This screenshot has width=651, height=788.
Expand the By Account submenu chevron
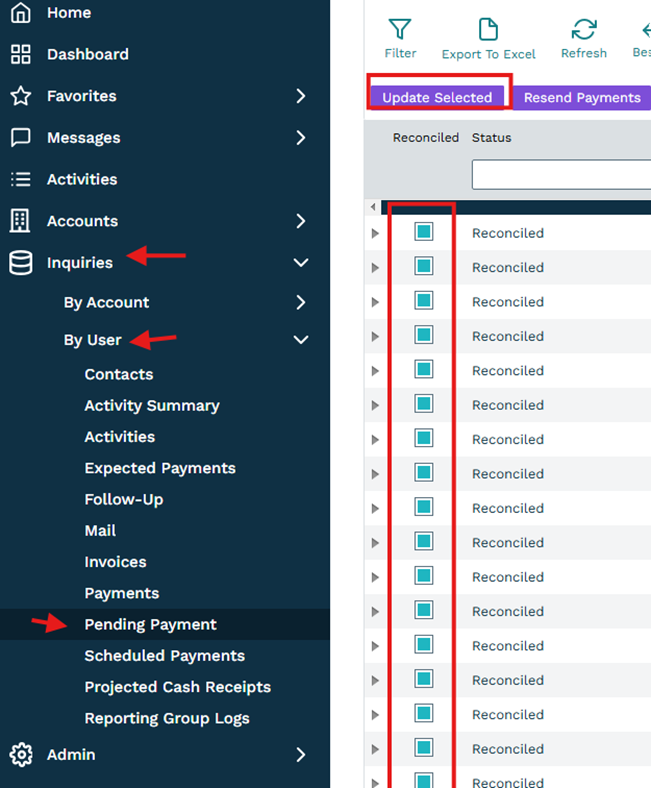300,302
